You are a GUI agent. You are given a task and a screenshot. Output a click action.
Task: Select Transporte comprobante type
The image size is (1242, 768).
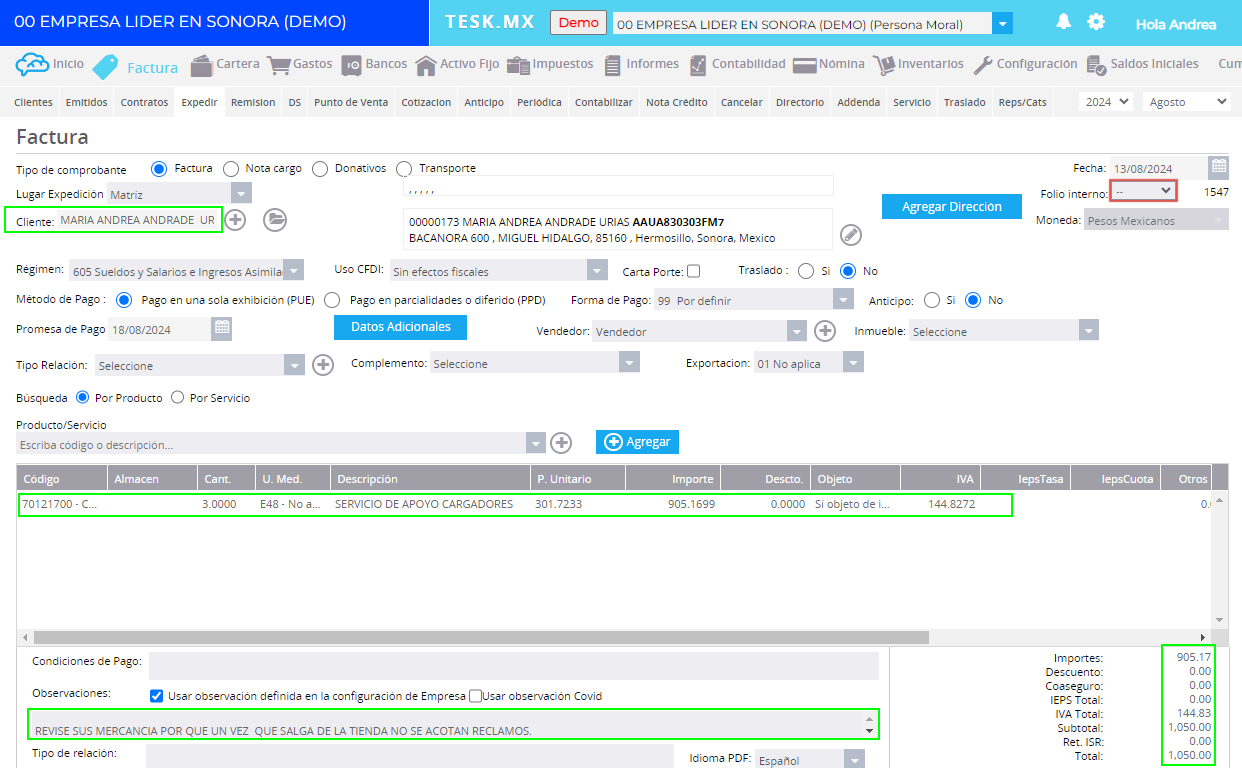click(x=404, y=168)
